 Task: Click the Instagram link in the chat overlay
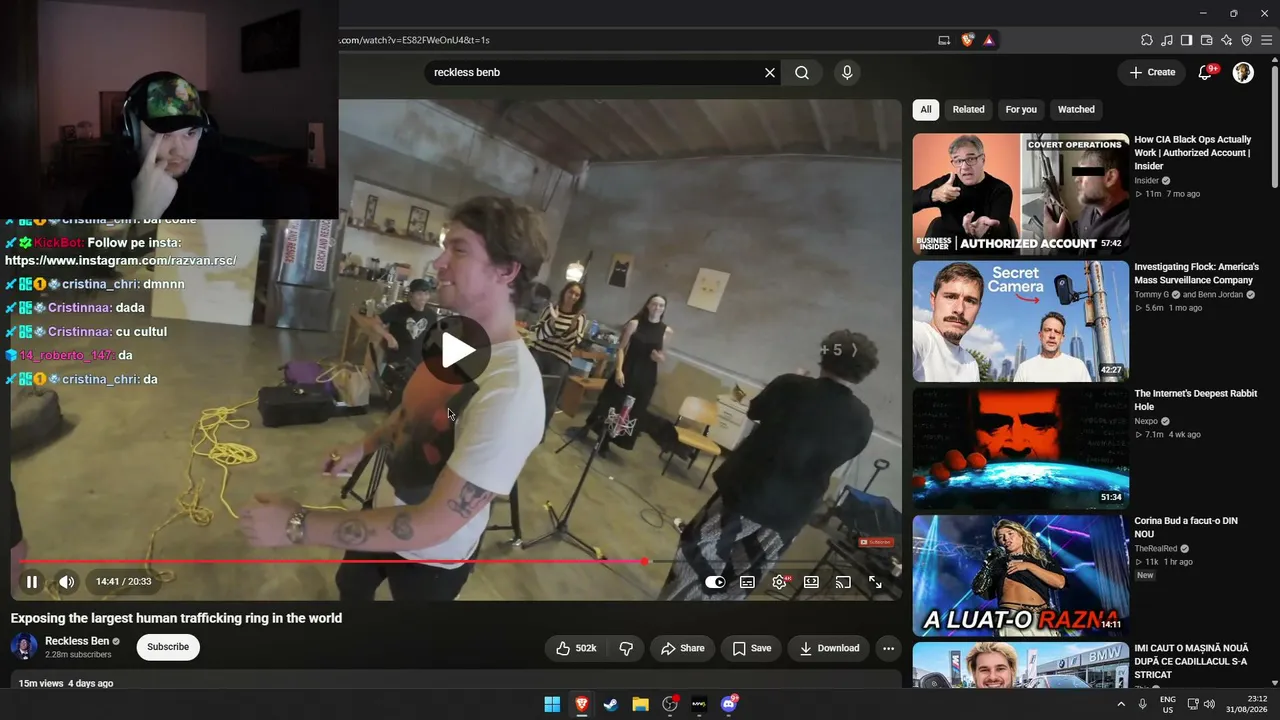[121, 261]
